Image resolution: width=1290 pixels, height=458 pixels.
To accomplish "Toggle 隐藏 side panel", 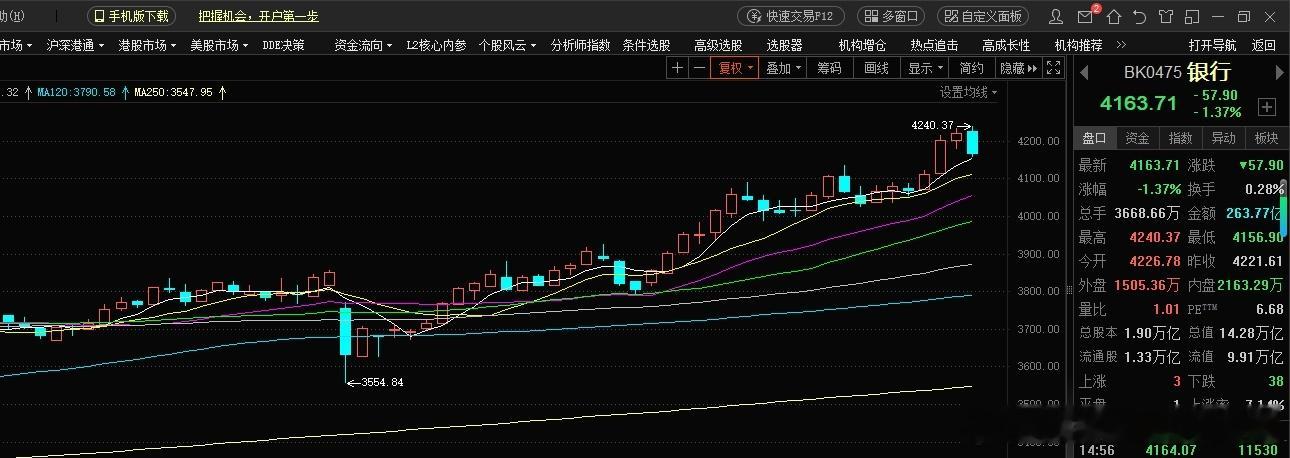I will (x=1017, y=68).
